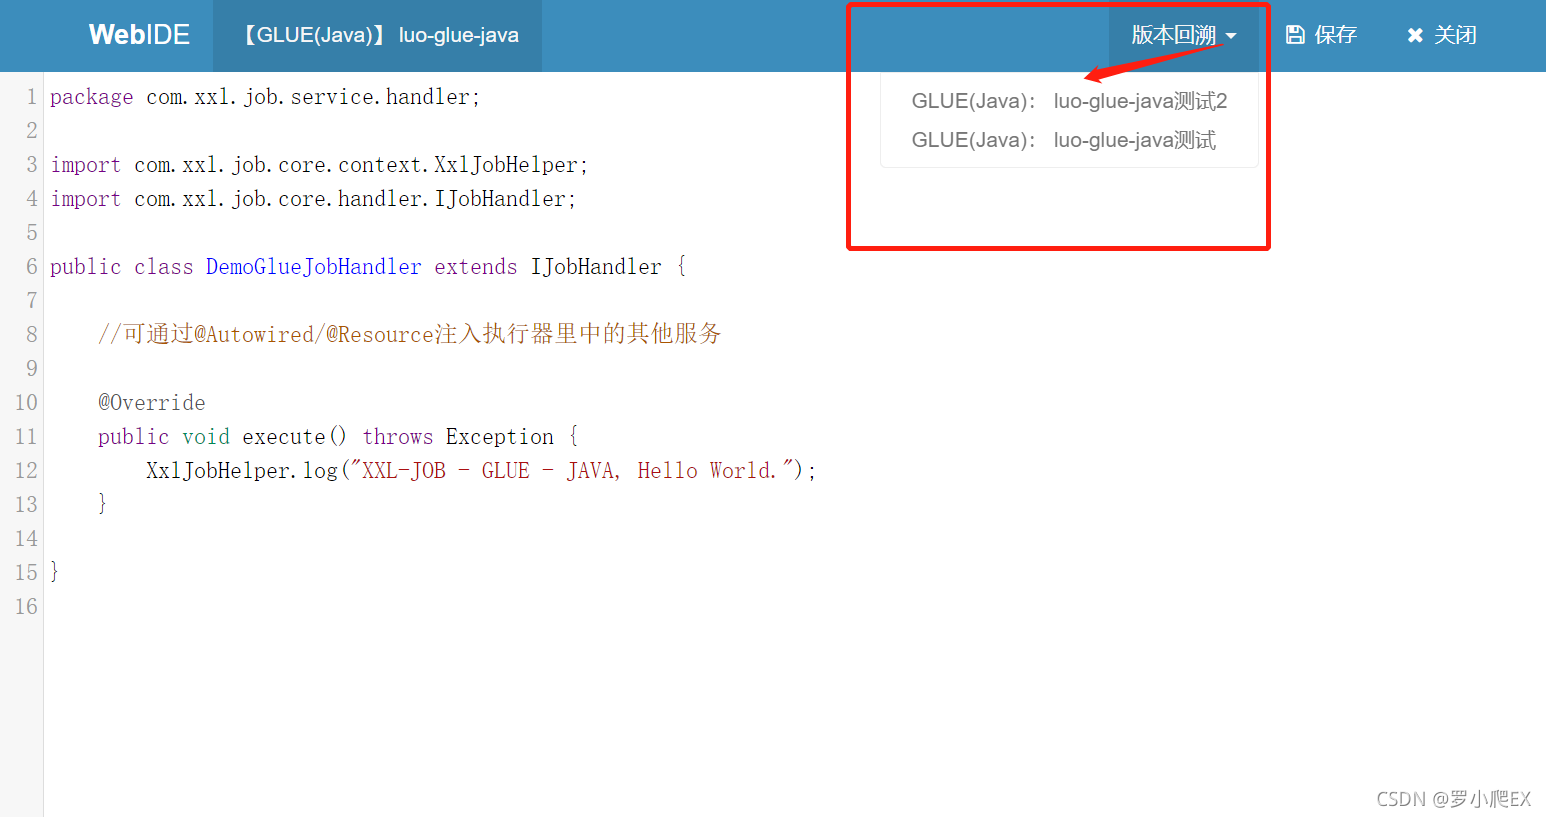Click the dropdown caret next to 版本回溯
Screen dimensions: 1546x817
point(1231,36)
